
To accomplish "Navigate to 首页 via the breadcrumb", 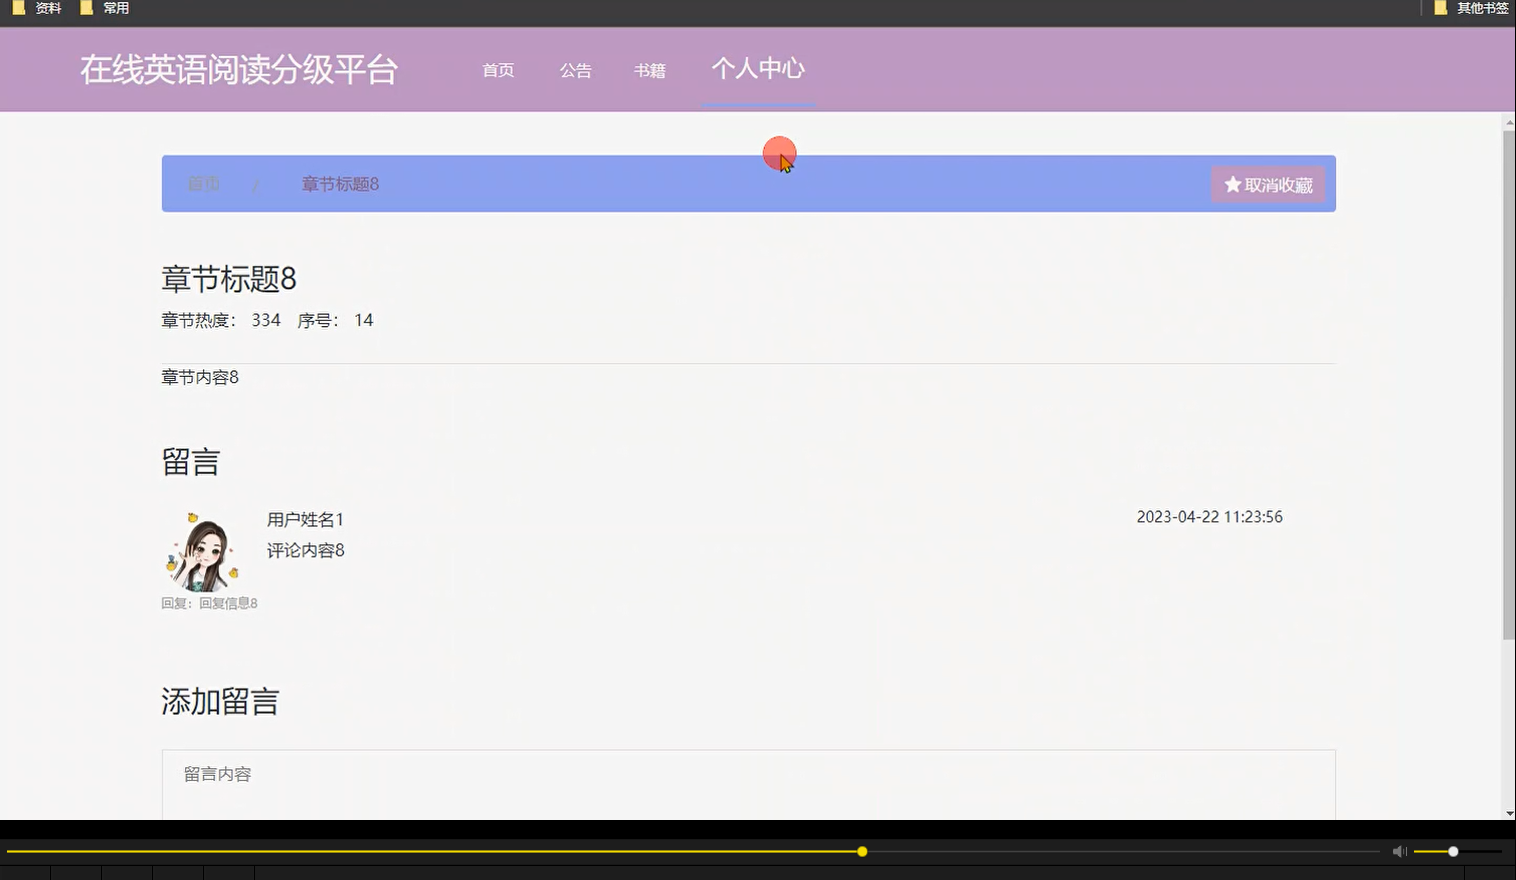I will click(x=203, y=183).
